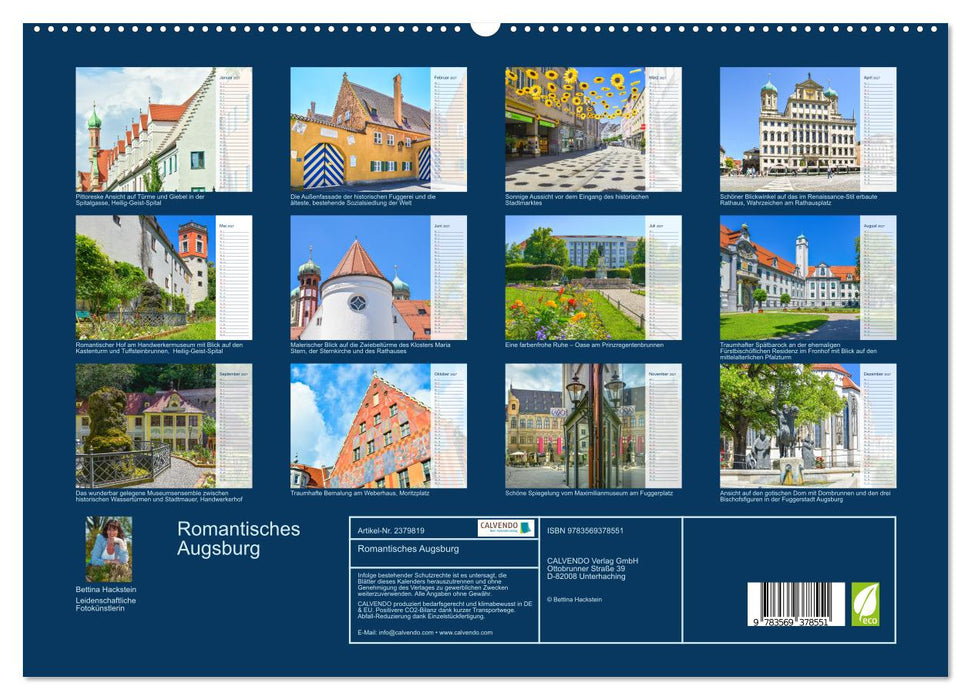The image size is (971, 700).
Task: Click caption 'Traumhafter Spätbarock an der ehemaligen'
Action: point(799,351)
